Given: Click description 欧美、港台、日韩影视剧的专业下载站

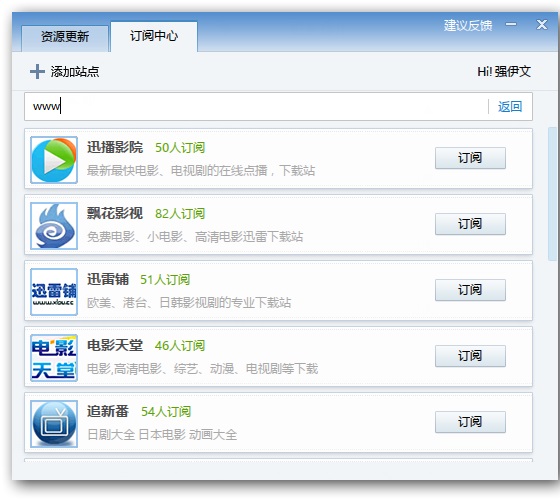Looking at the screenshot, I should pyautogui.click(x=189, y=302).
